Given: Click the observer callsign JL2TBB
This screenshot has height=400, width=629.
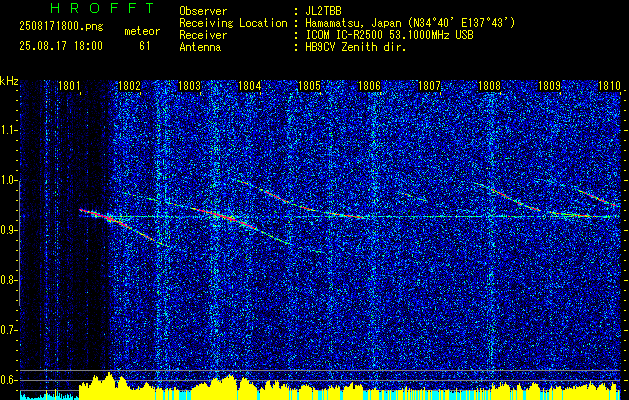Looking at the screenshot, I should click(323, 11).
